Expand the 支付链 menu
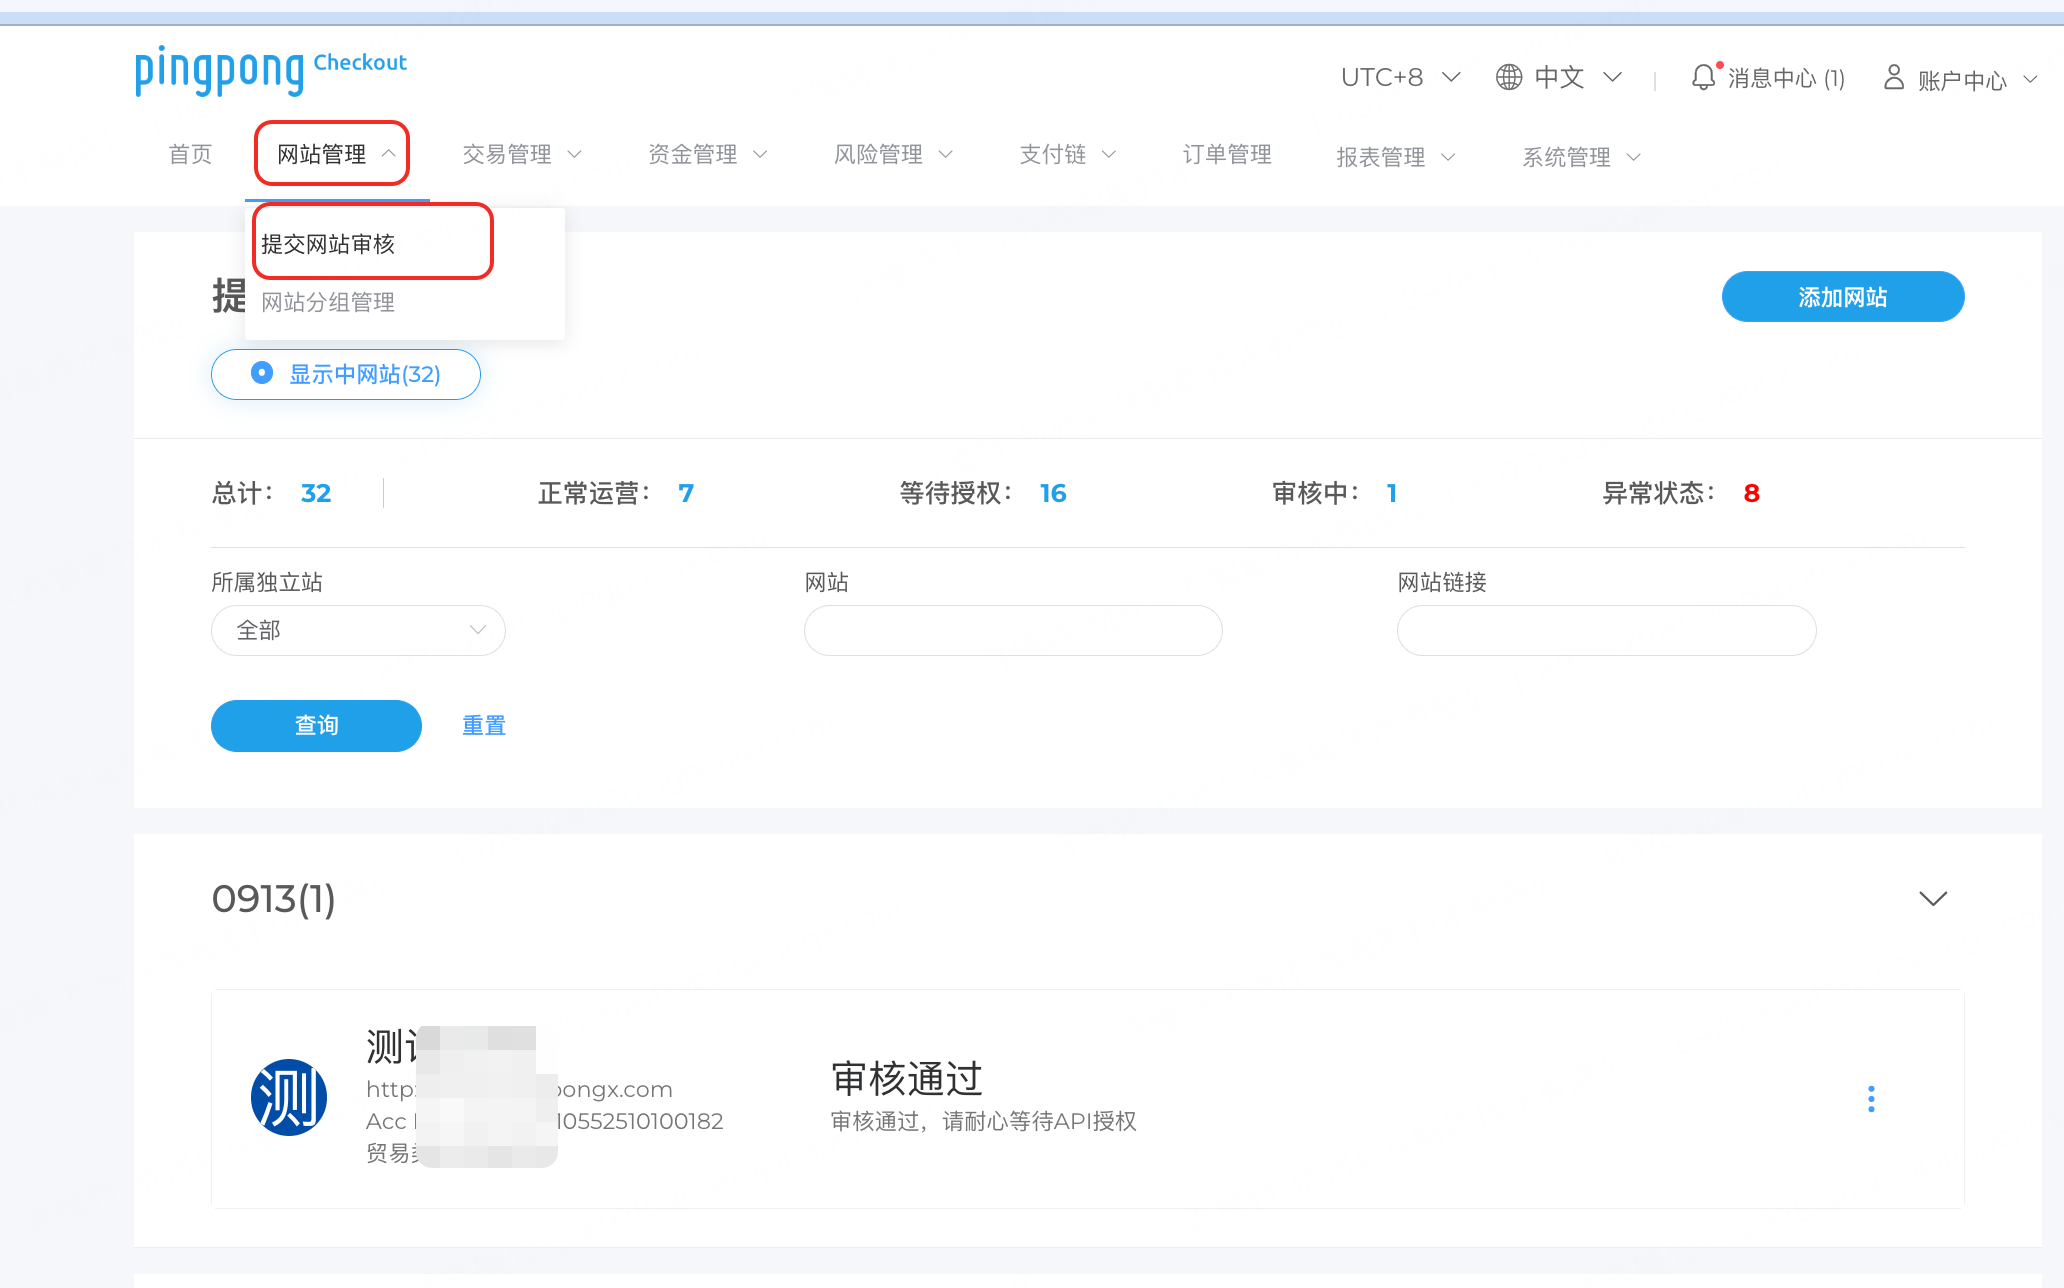2064x1288 pixels. (1068, 154)
